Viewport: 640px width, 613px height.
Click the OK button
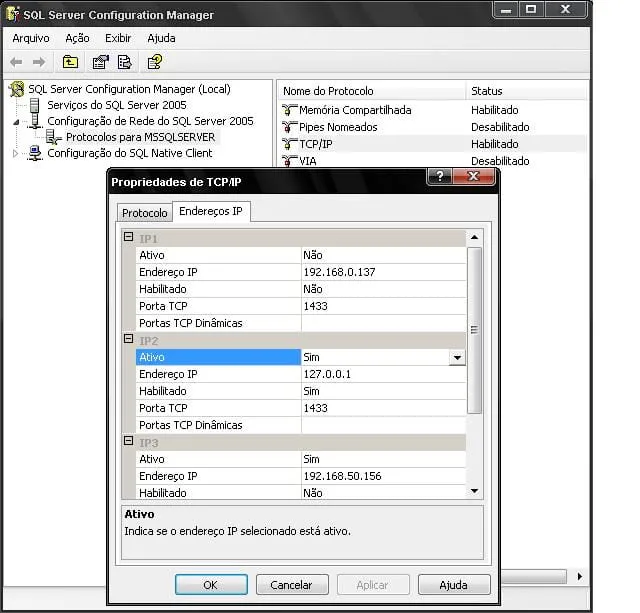pos(210,584)
